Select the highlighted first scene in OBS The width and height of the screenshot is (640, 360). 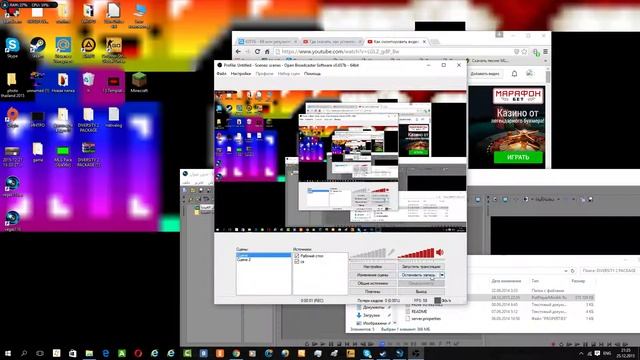coord(264,256)
